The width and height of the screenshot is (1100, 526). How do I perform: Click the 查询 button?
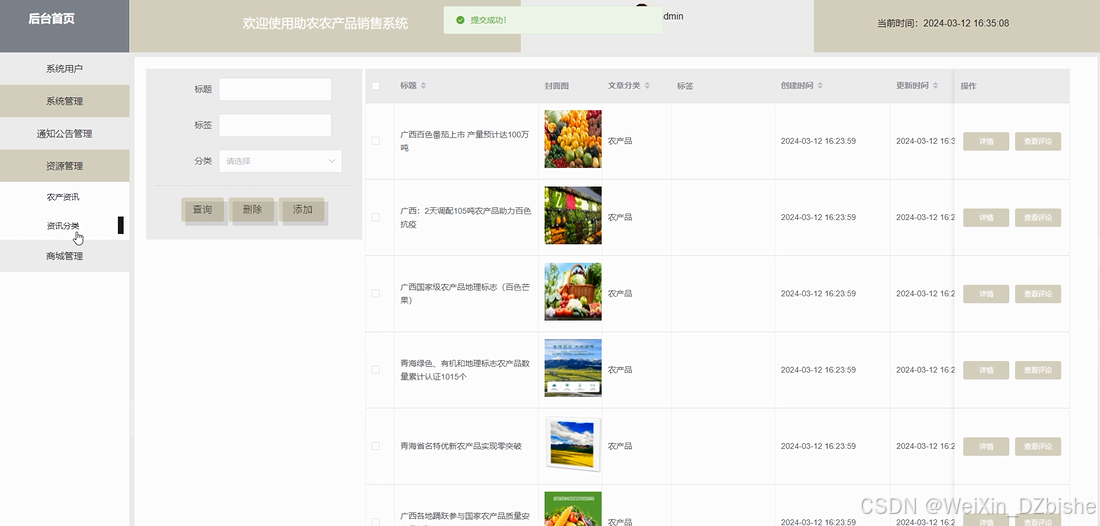203,210
